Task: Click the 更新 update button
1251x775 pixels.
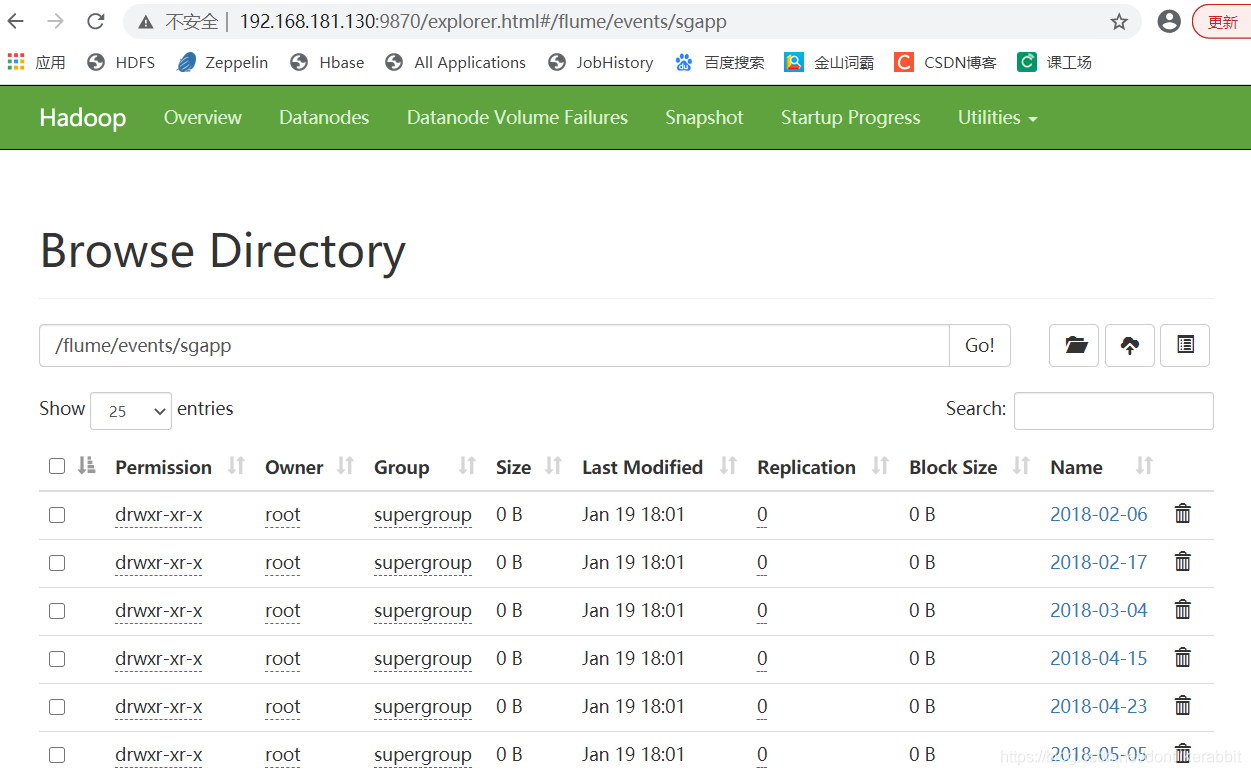Action: [1222, 22]
